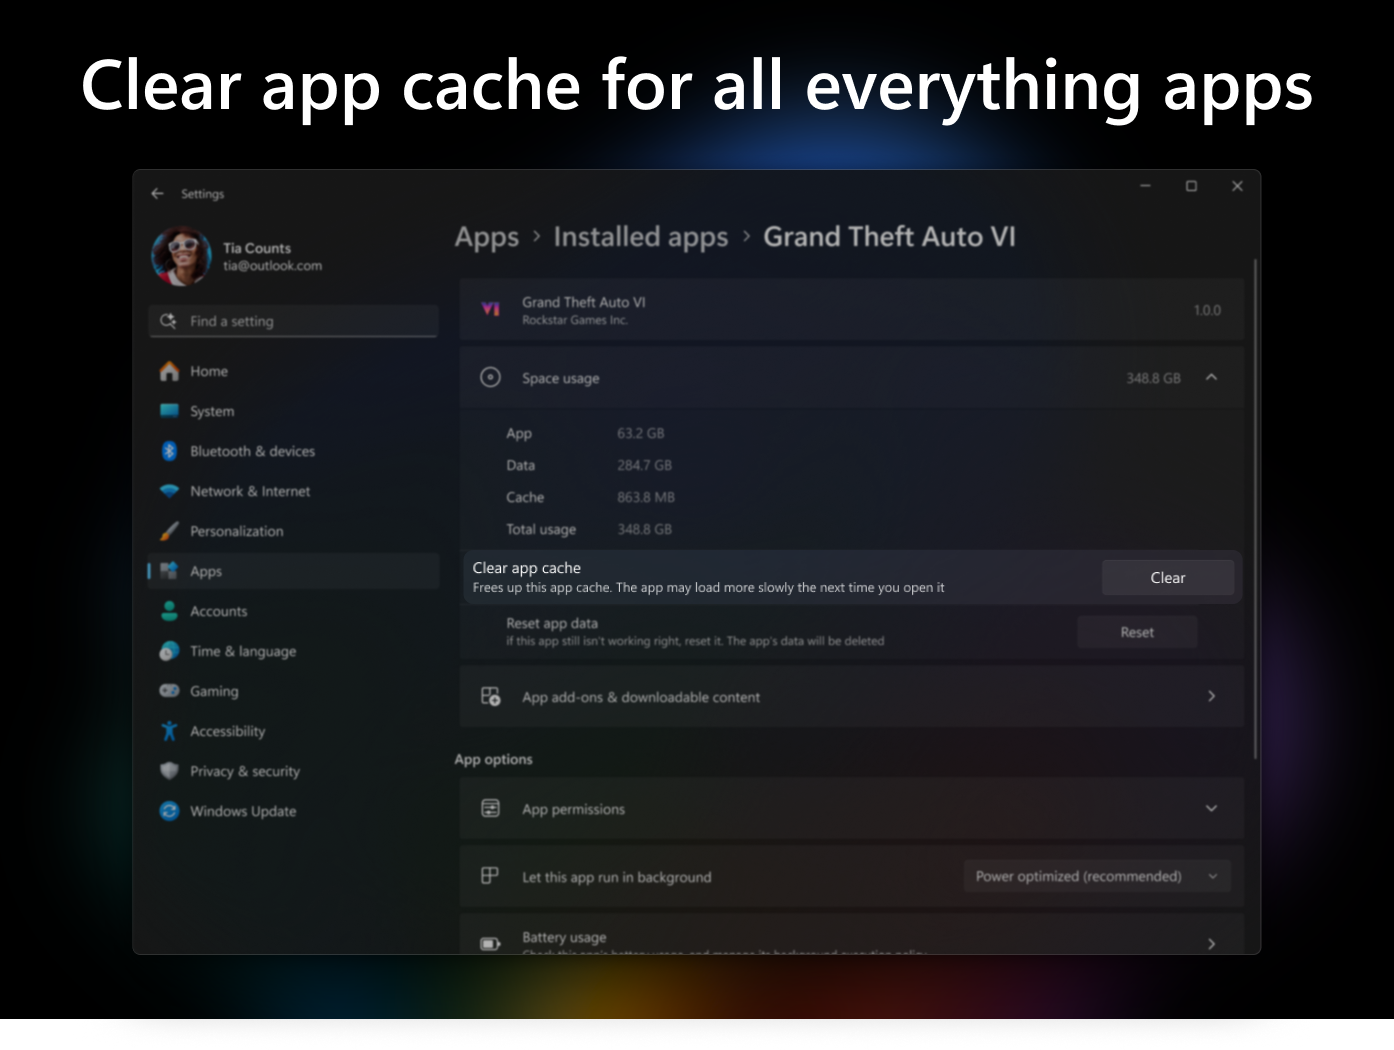Click the back arrow in Settings
This screenshot has height=1050, width=1394.
[x=157, y=194]
